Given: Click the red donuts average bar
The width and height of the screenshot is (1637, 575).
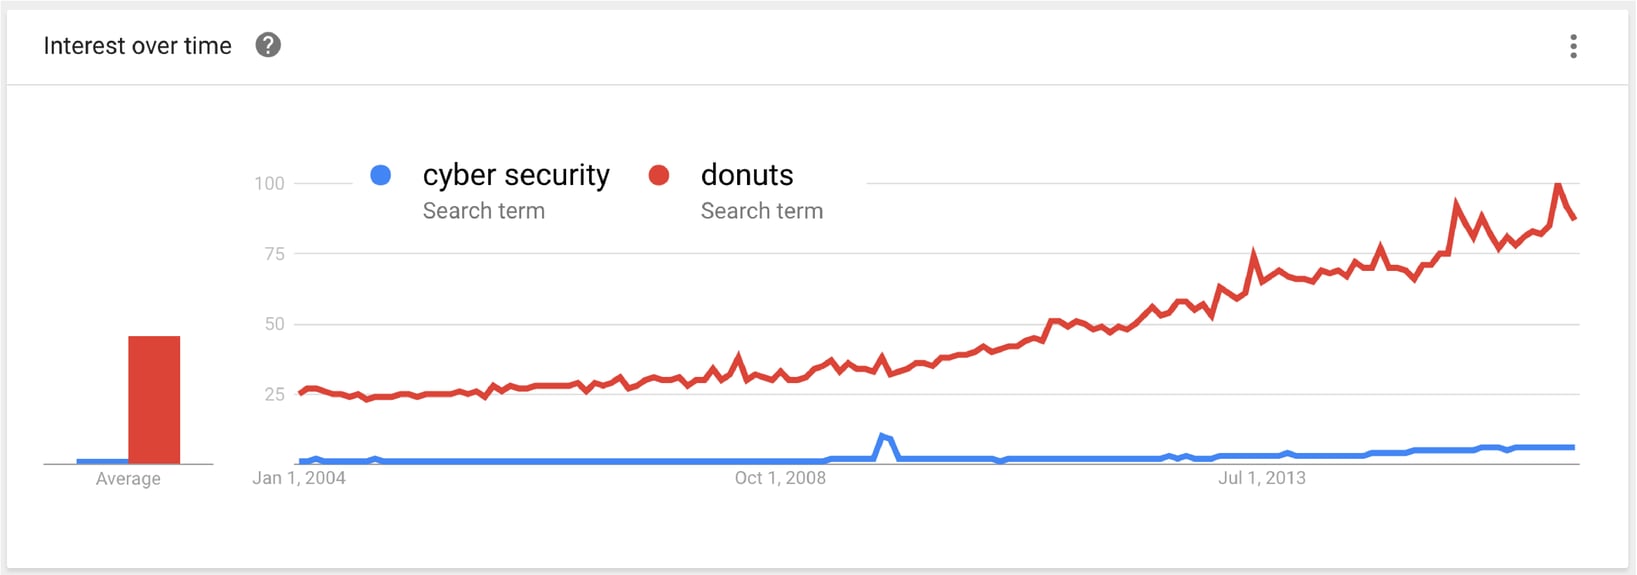Looking at the screenshot, I should tap(154, 400).
